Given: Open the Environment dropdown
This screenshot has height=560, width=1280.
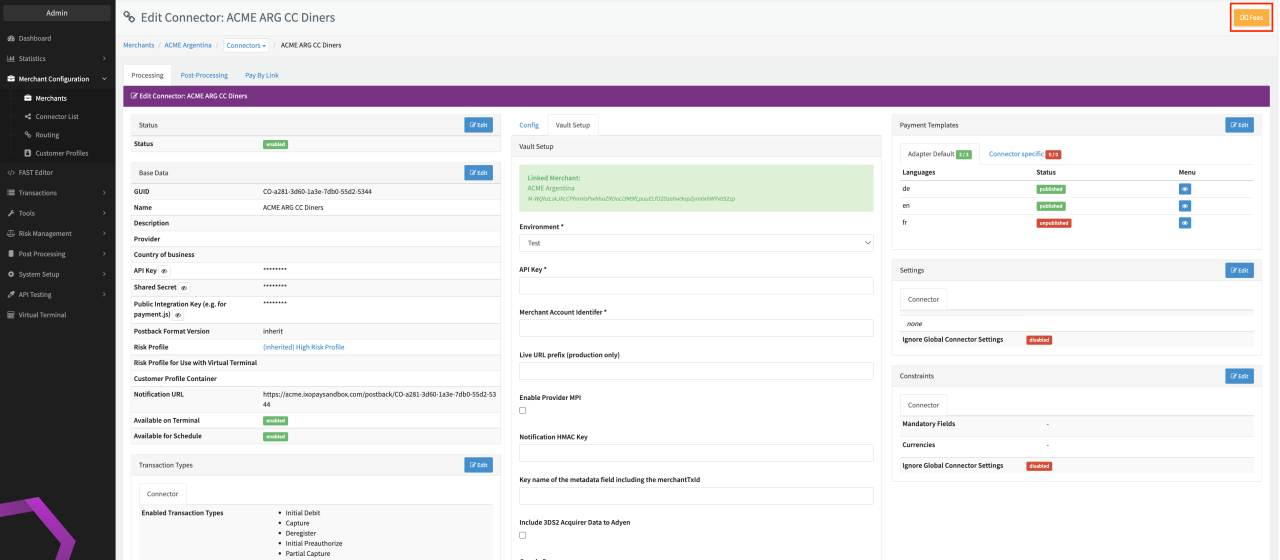Looking at the screenshot, I should (696, 243).
